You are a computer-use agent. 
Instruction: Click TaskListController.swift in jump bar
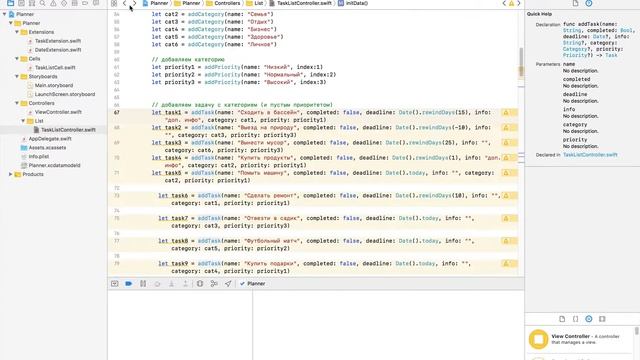[300, 3]
